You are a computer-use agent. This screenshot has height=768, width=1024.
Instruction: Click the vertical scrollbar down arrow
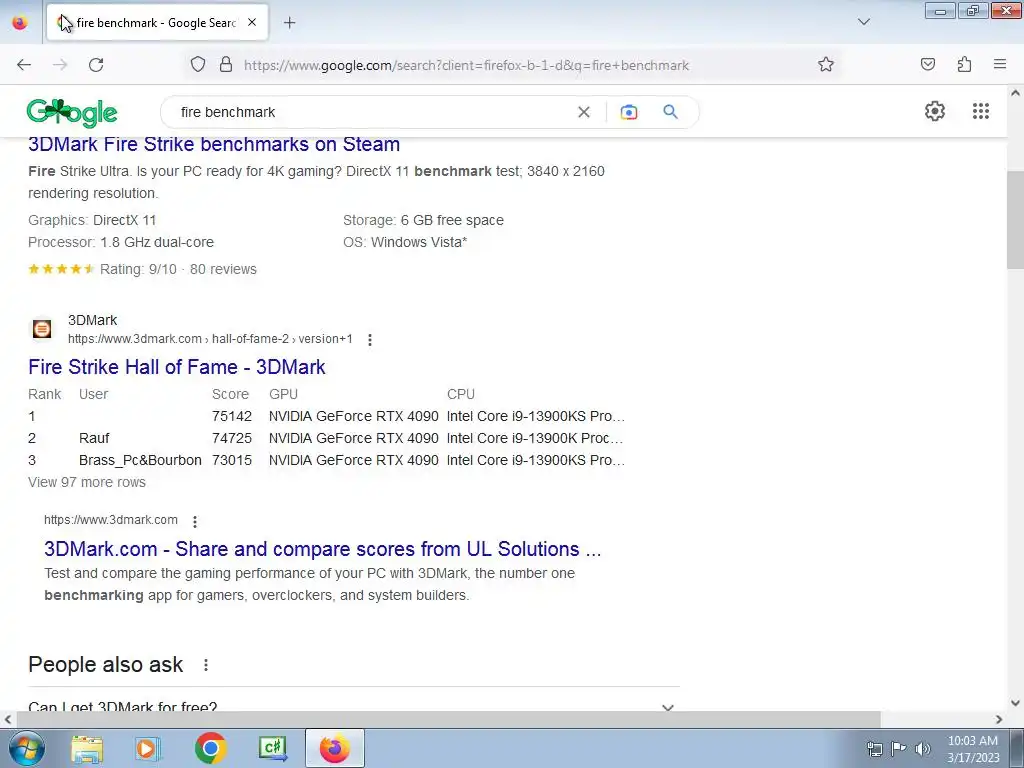pos(1015,703)
